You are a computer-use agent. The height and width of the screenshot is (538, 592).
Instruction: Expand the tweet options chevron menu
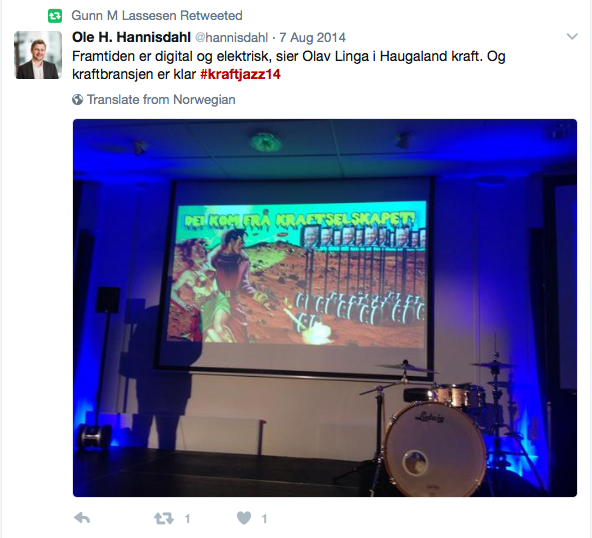point(572,37)
